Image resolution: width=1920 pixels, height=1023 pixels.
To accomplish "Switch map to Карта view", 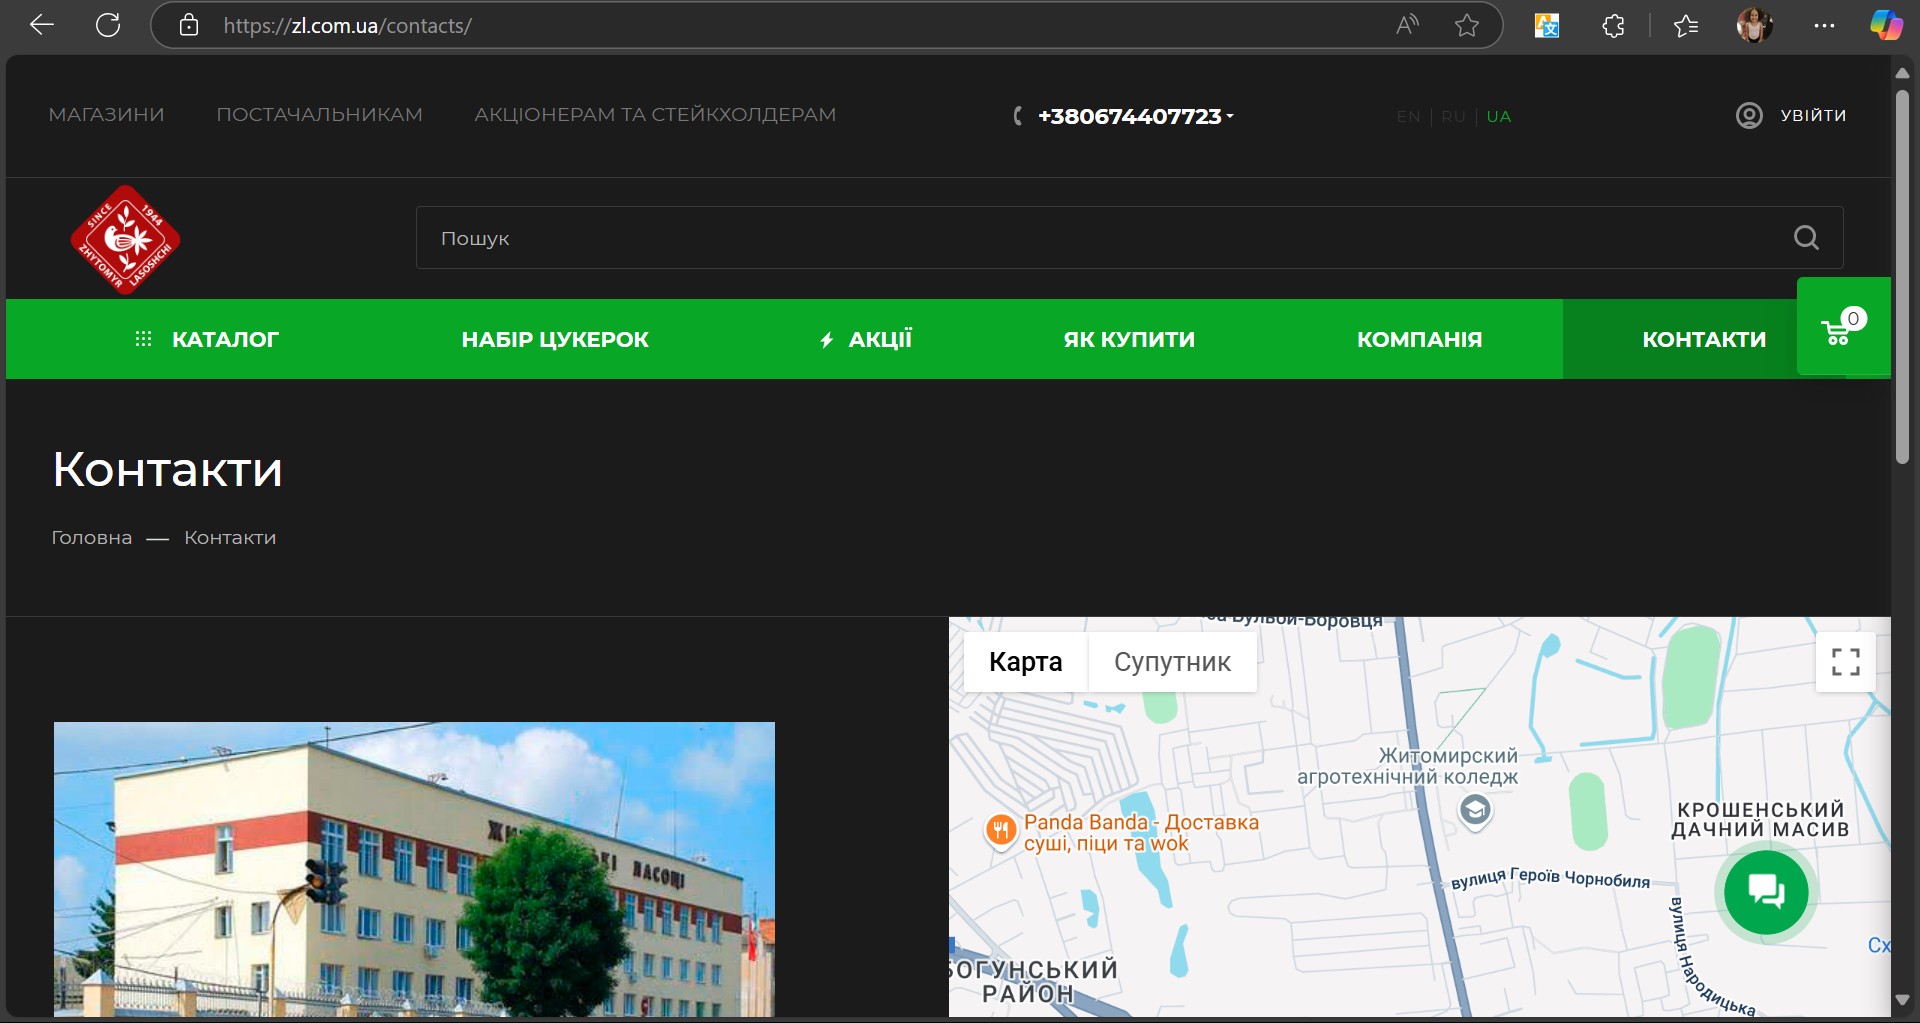I will click(1025, 662).
